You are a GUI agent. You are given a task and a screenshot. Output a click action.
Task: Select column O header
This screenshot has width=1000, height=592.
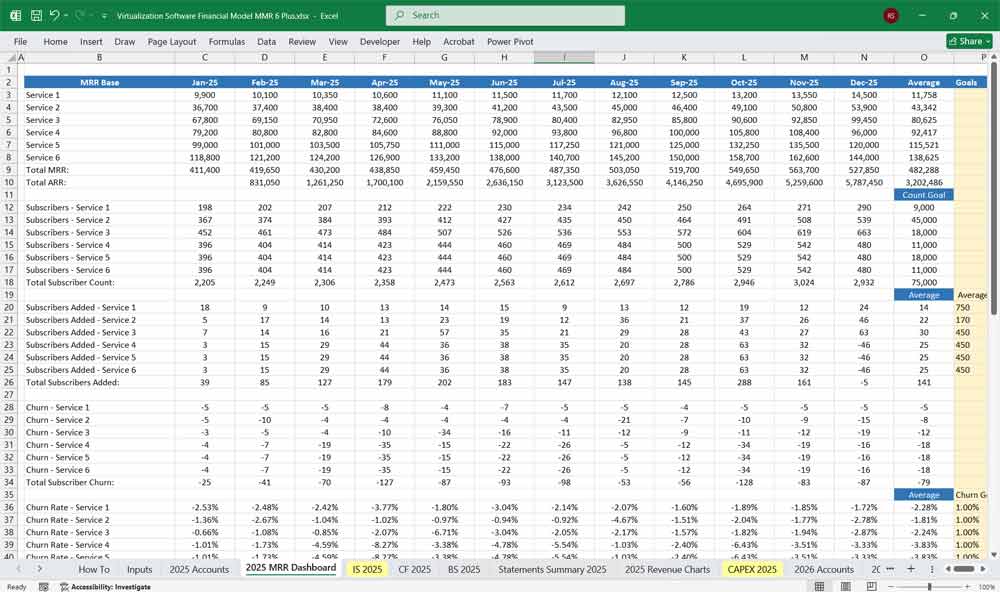tap(923, 57)
